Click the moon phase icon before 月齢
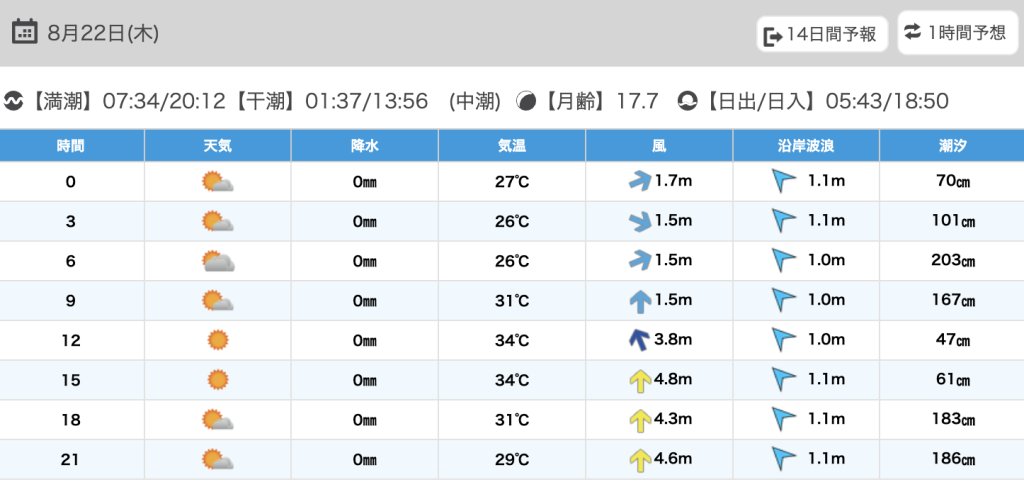This screenshot has height=482, width=1024. [x=526, y=101]
